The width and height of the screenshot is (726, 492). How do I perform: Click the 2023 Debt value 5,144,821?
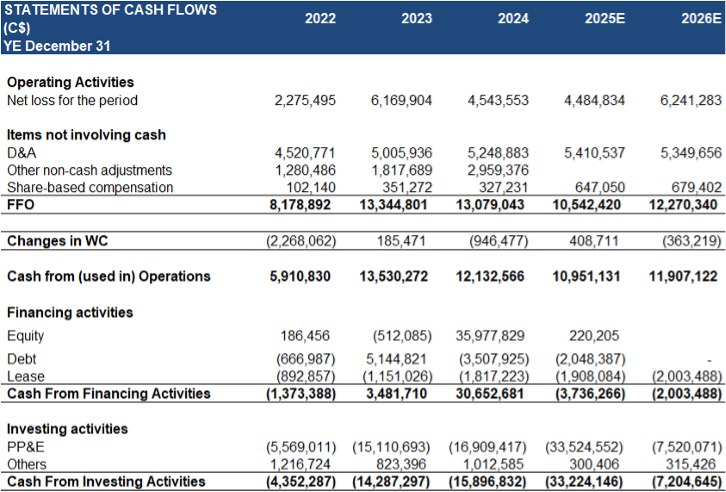click(x=401, y=358)
